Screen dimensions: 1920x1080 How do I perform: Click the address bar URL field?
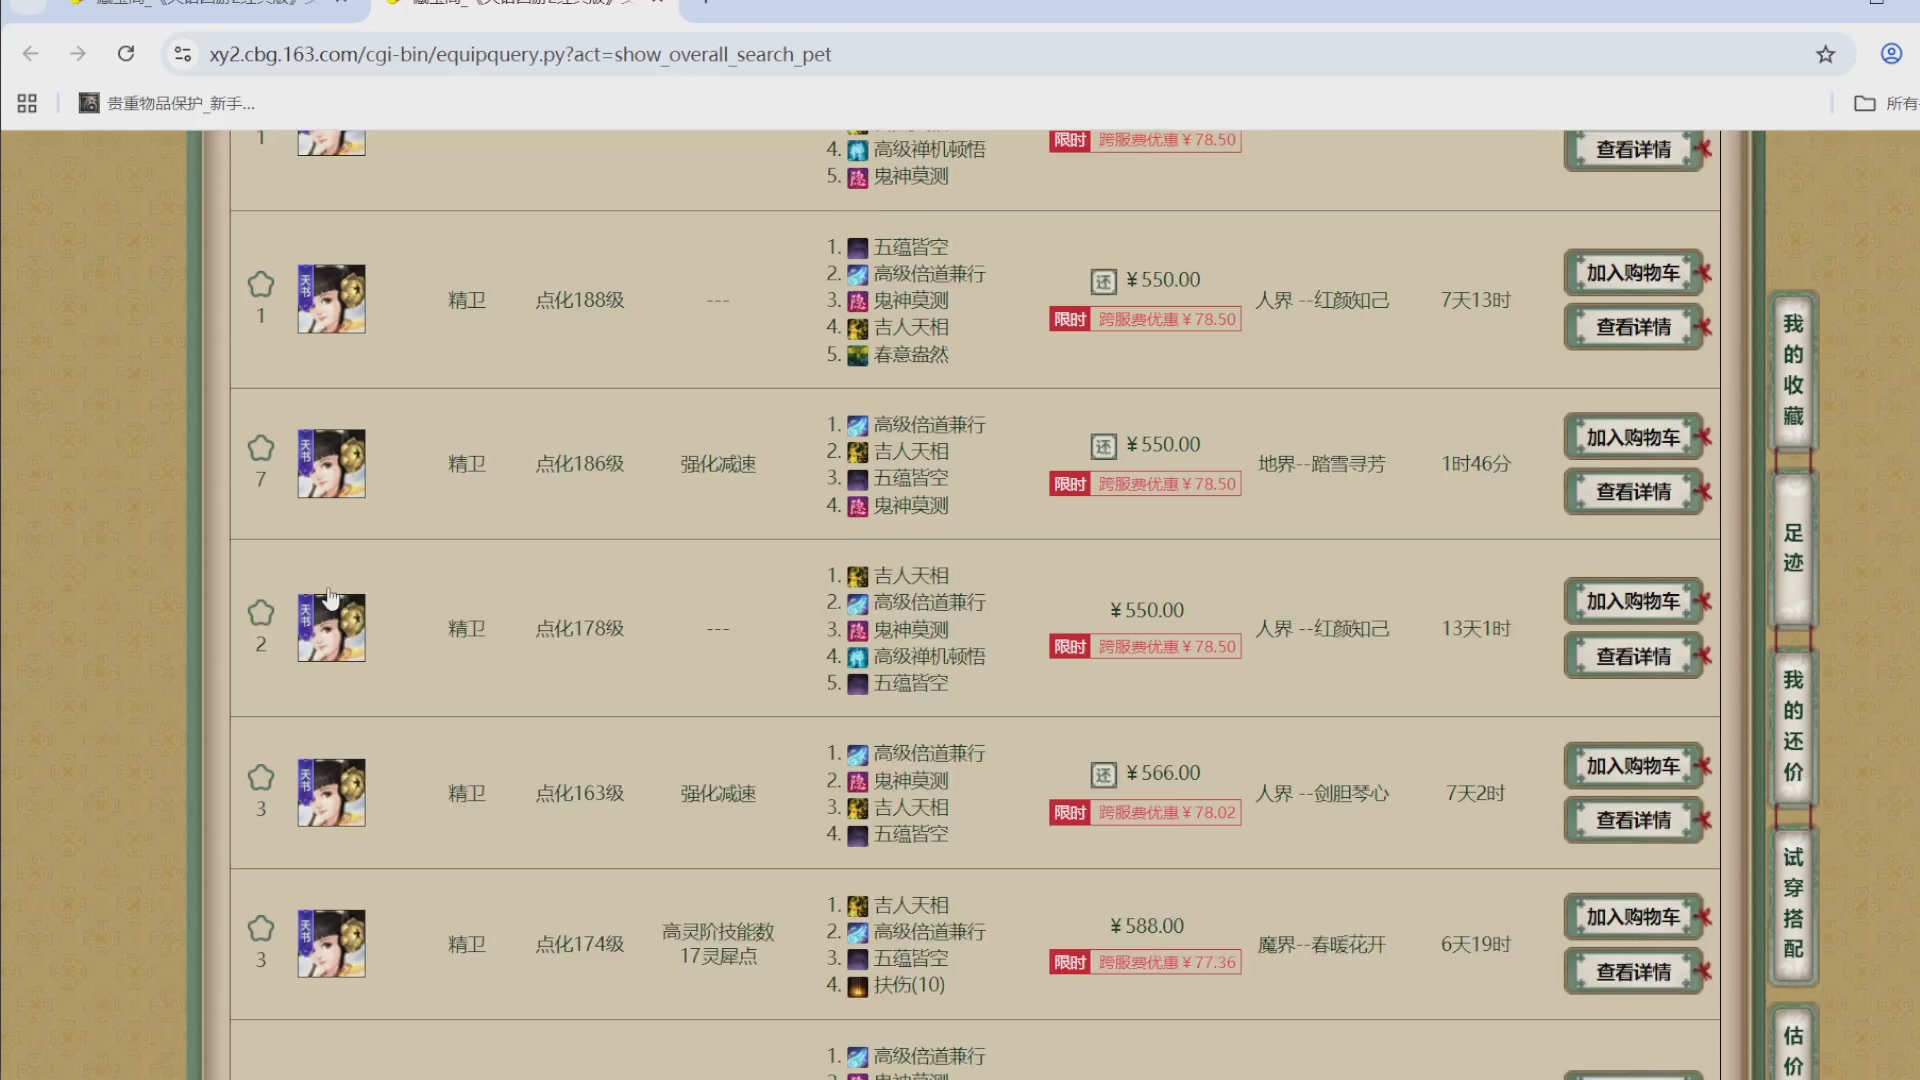coord(520,55)
